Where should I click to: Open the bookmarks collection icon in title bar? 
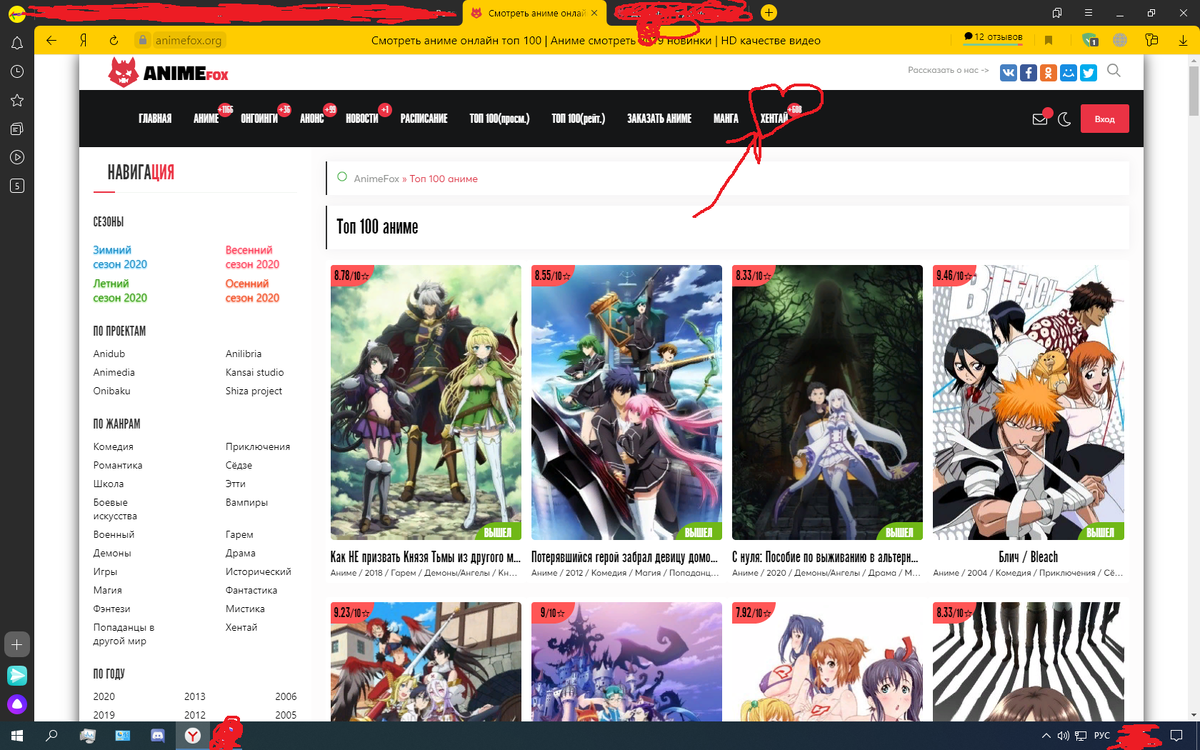coord(1057,12)
